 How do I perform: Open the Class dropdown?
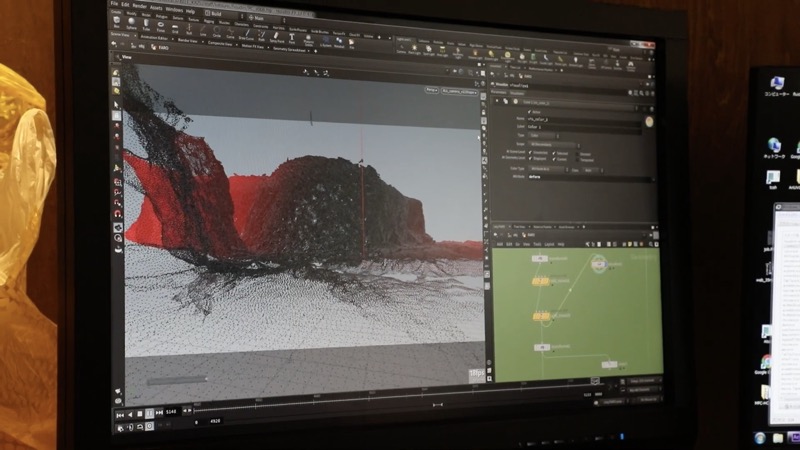593,170
